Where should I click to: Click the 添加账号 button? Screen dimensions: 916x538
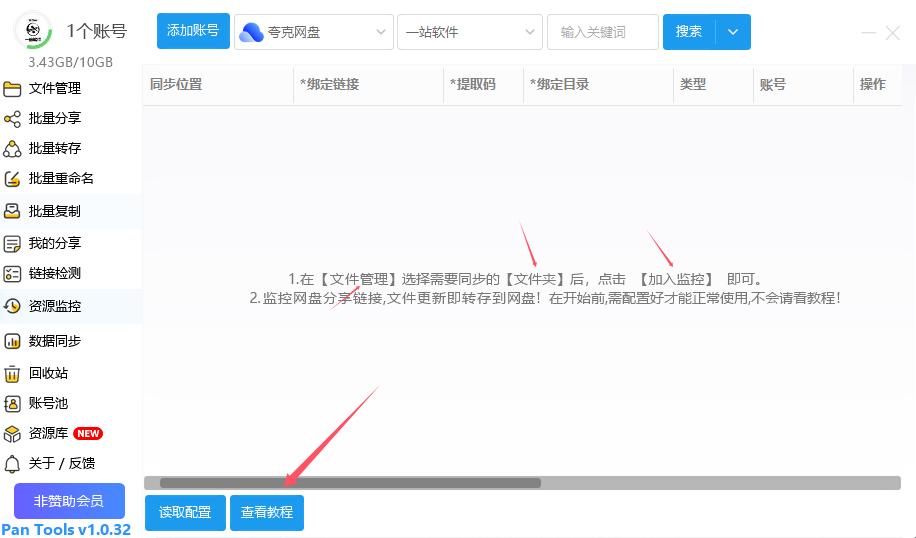click(x=193, y=31)
